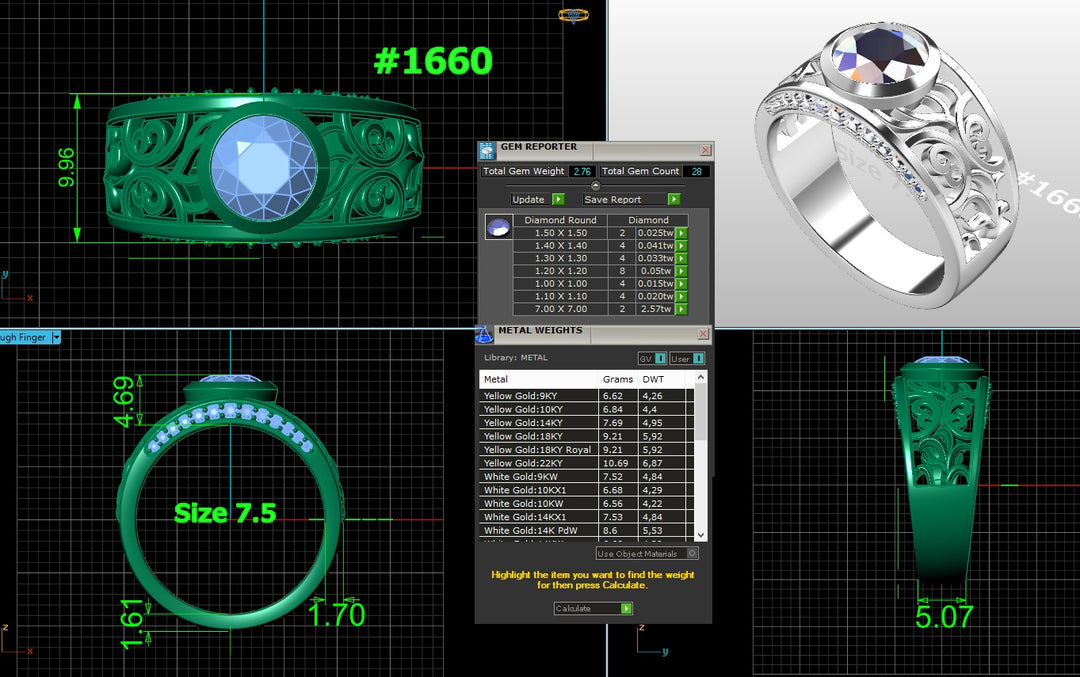Click the gem ring icon in top viewport corner
The height and width of the screenshot is (677, 1080).
click(x=572, y=15)
